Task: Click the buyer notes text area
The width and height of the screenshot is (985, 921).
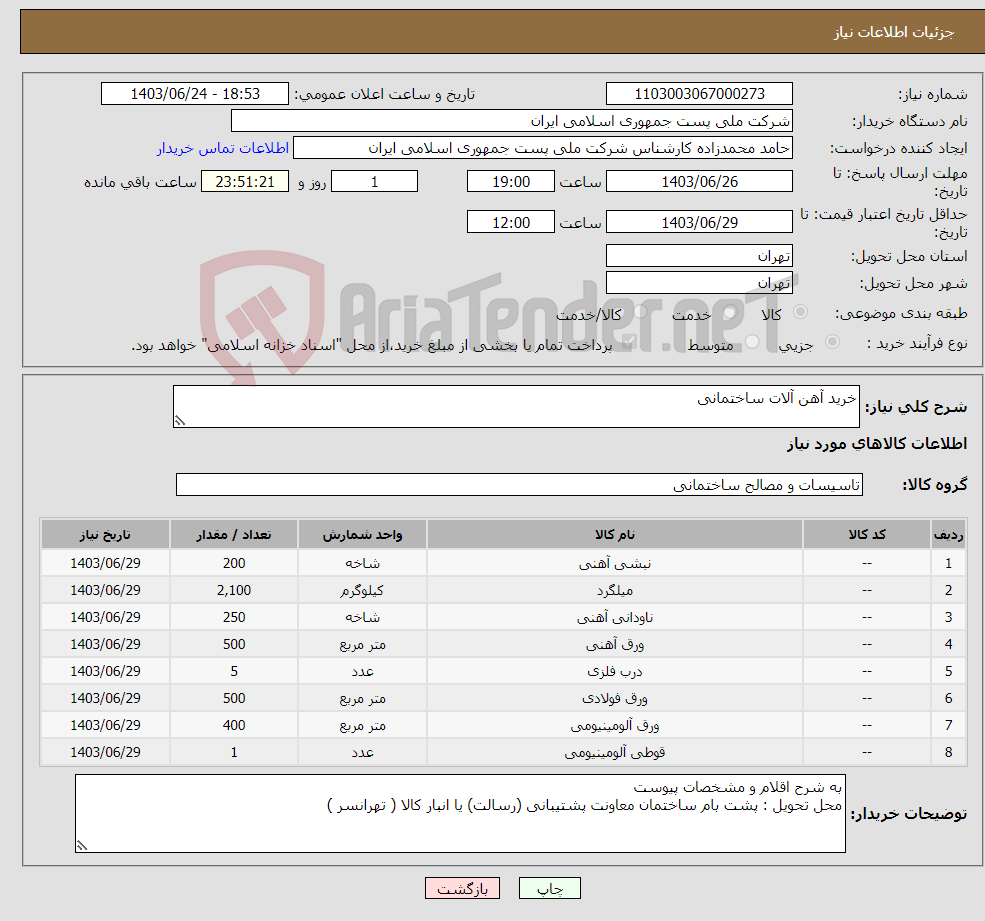Action: tap(460, 813)
